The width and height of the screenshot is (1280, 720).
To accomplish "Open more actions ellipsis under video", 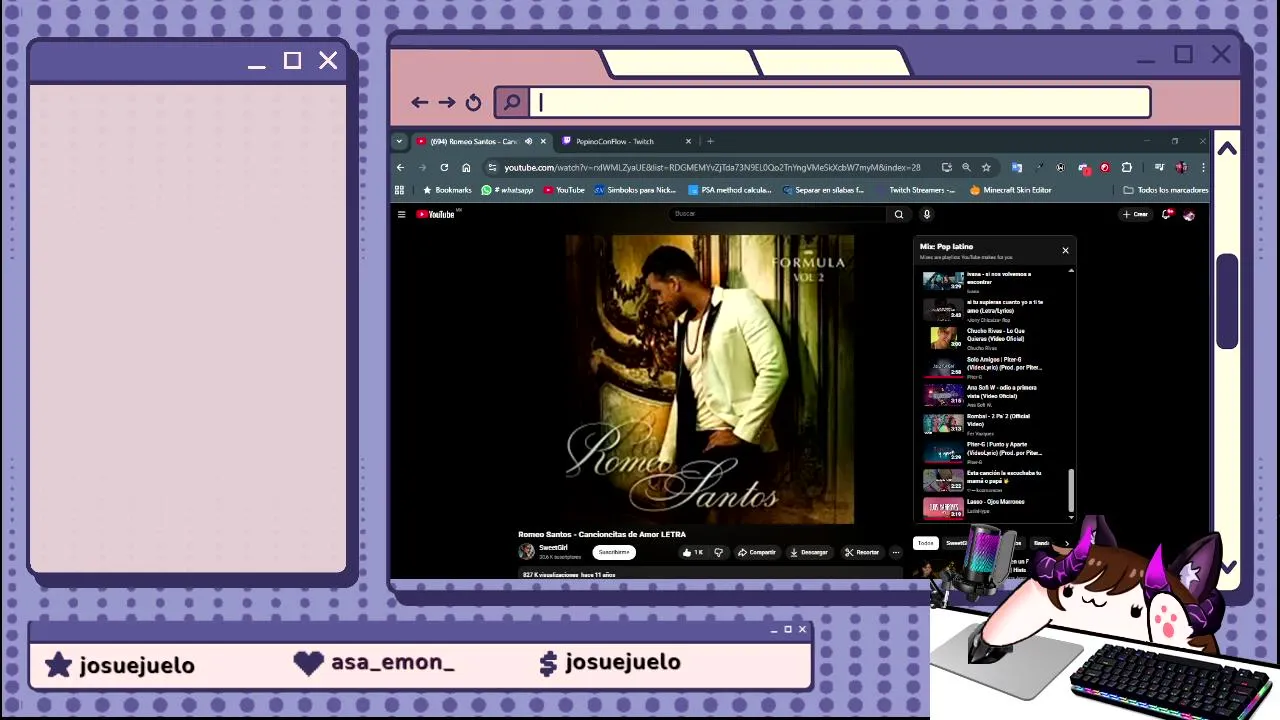I will coord(896,552).
